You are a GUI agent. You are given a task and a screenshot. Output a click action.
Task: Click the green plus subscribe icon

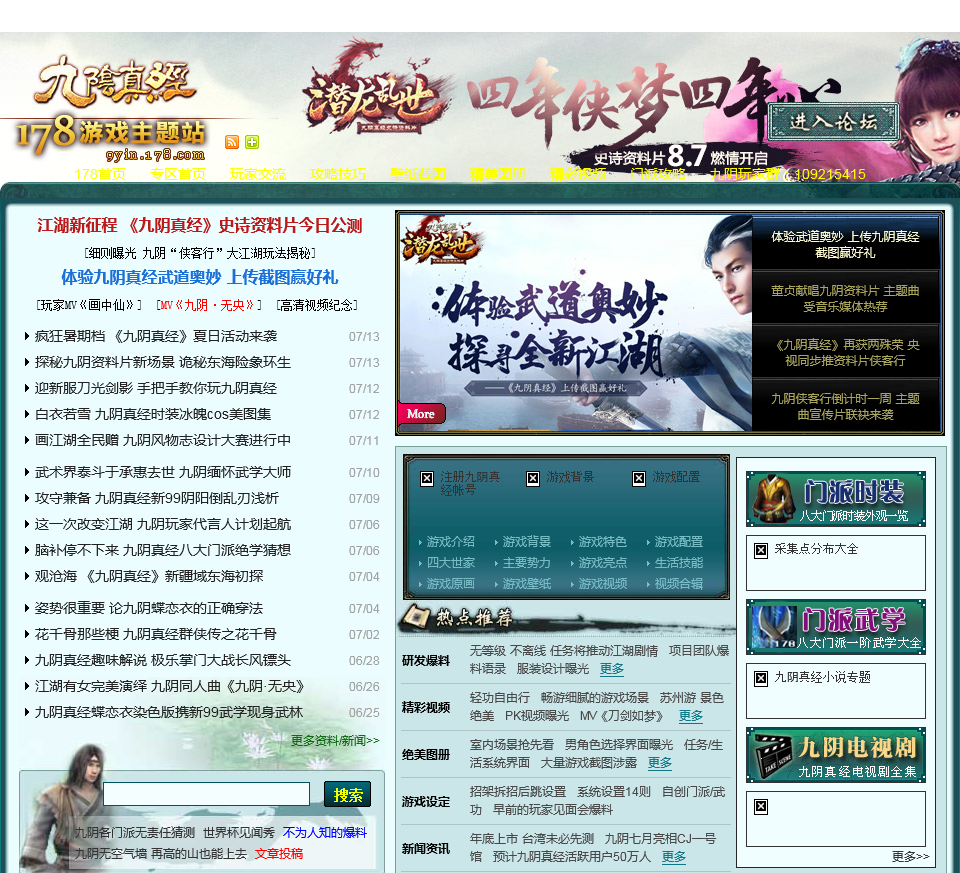click(x=252, y=142)
